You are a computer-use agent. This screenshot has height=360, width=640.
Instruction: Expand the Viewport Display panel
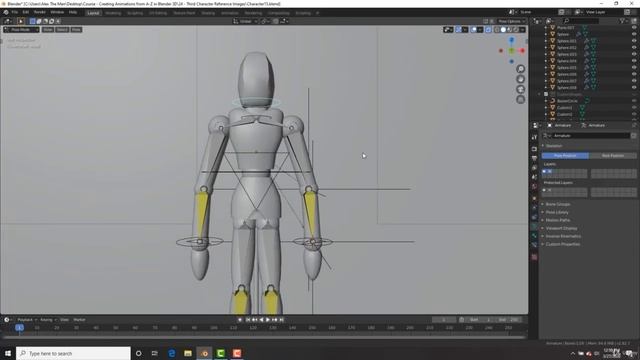click(x=561, y=228)
